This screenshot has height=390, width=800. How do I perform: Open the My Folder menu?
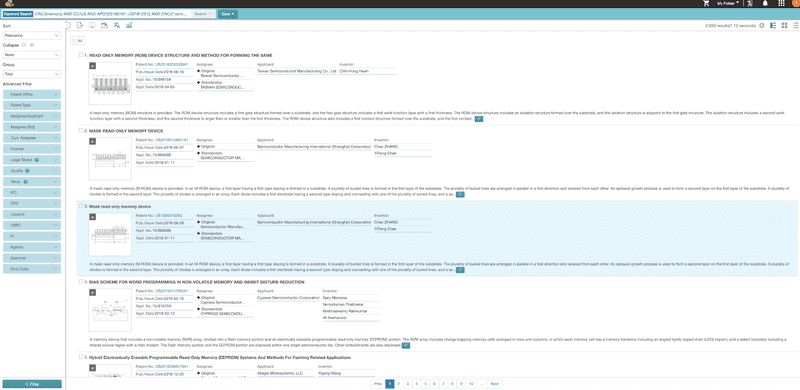click(728, 3)
